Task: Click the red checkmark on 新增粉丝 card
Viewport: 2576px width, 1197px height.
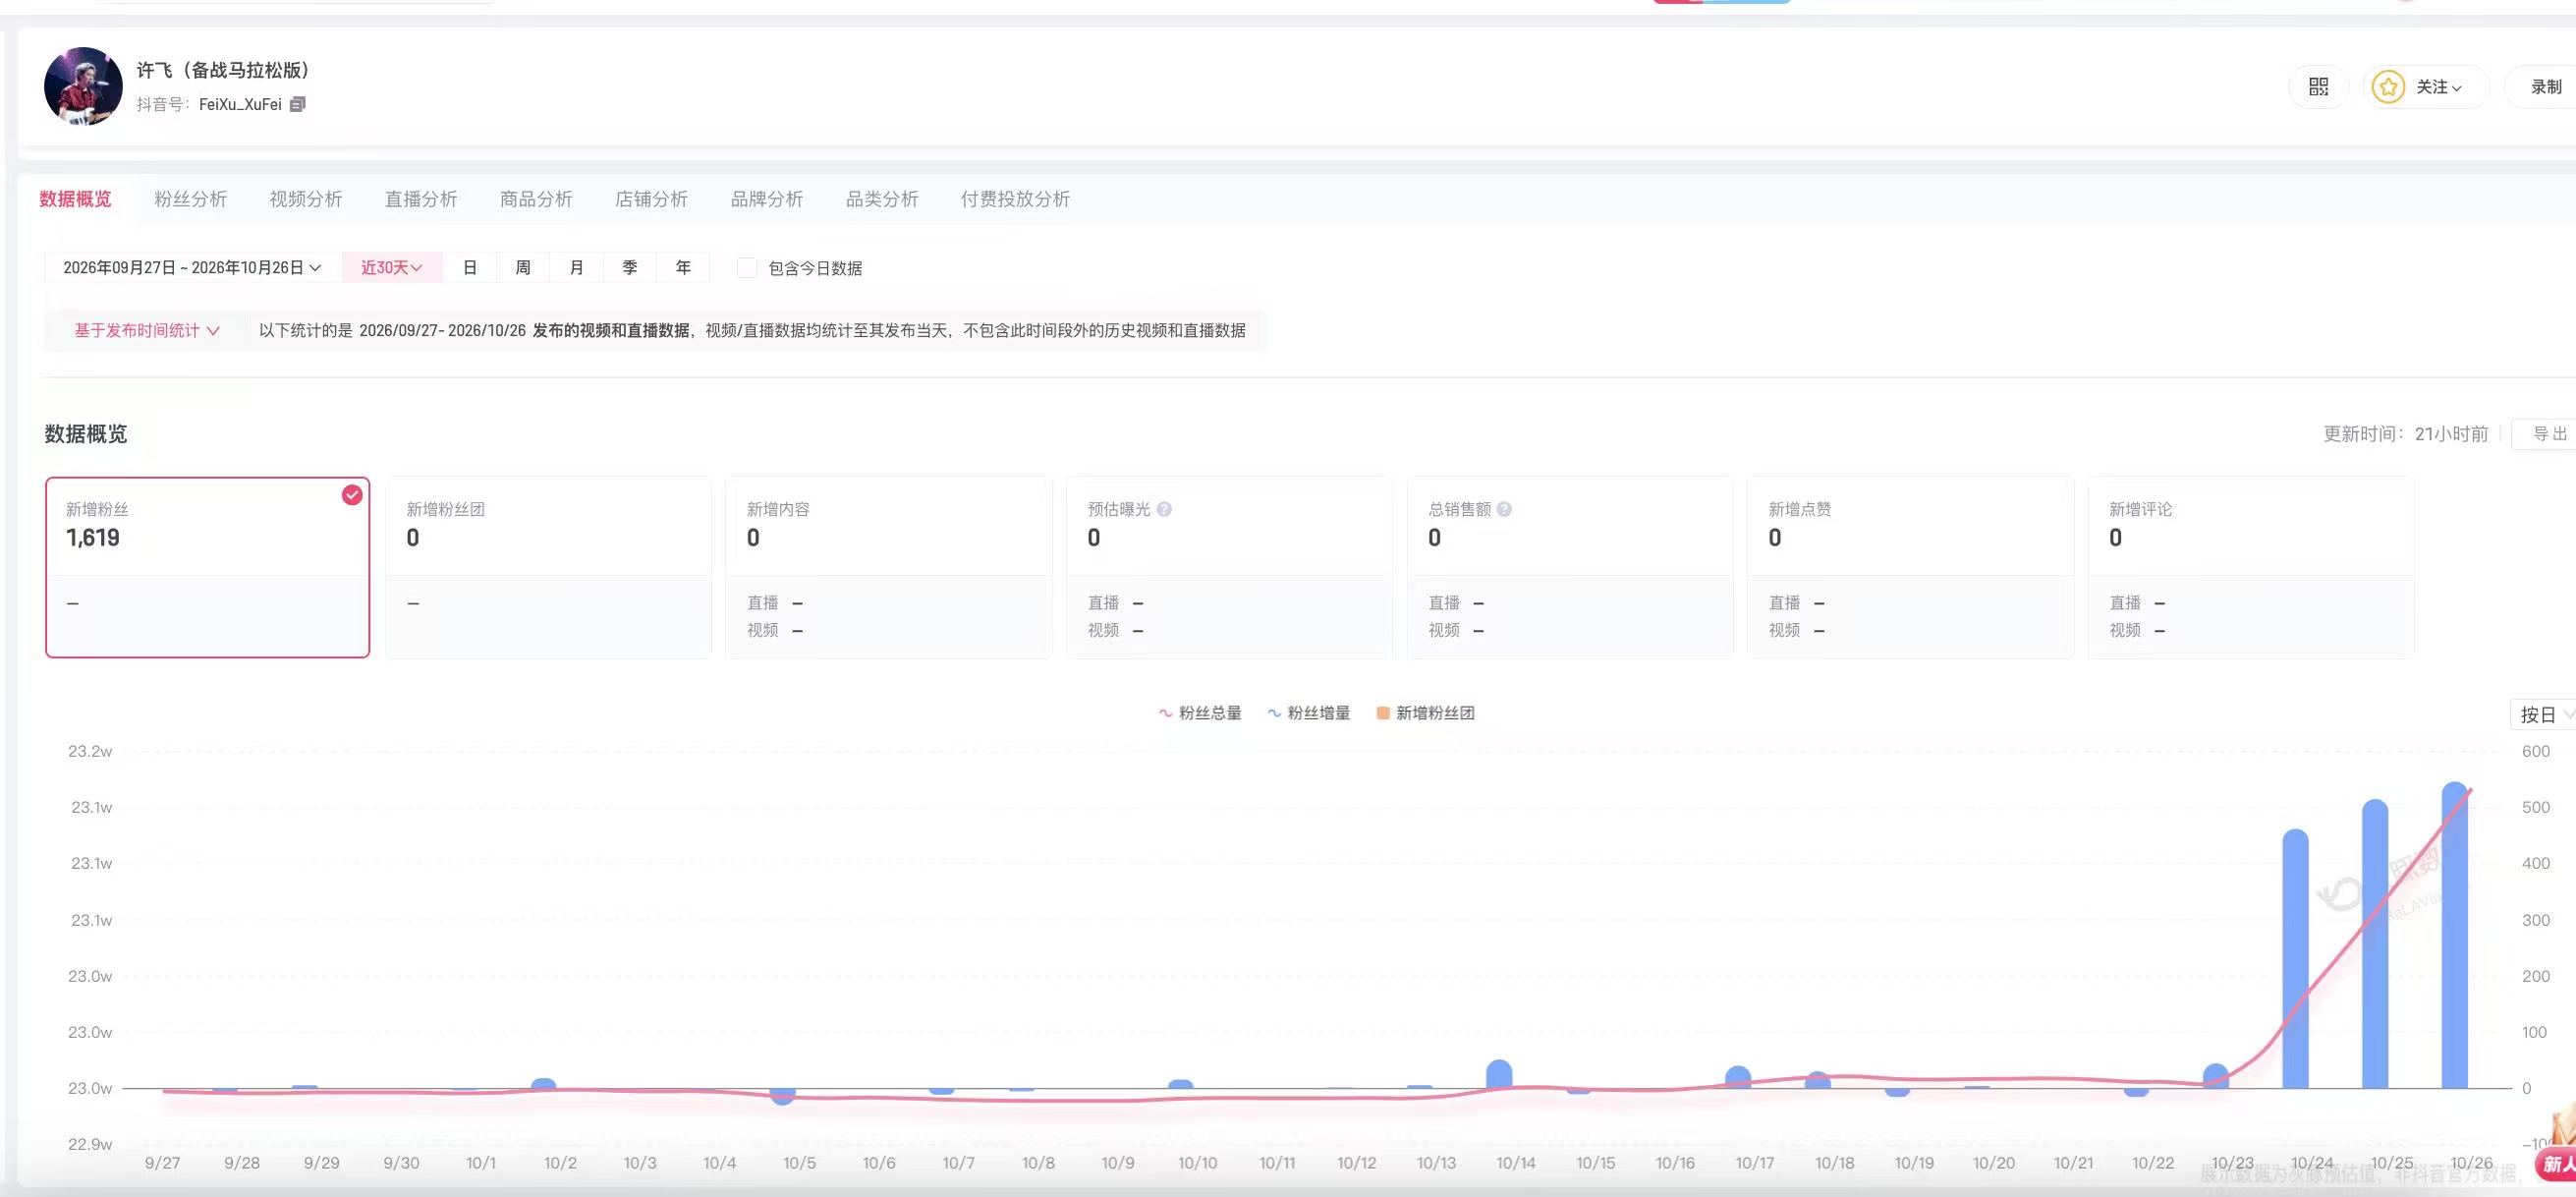Action: coord(352,494)
